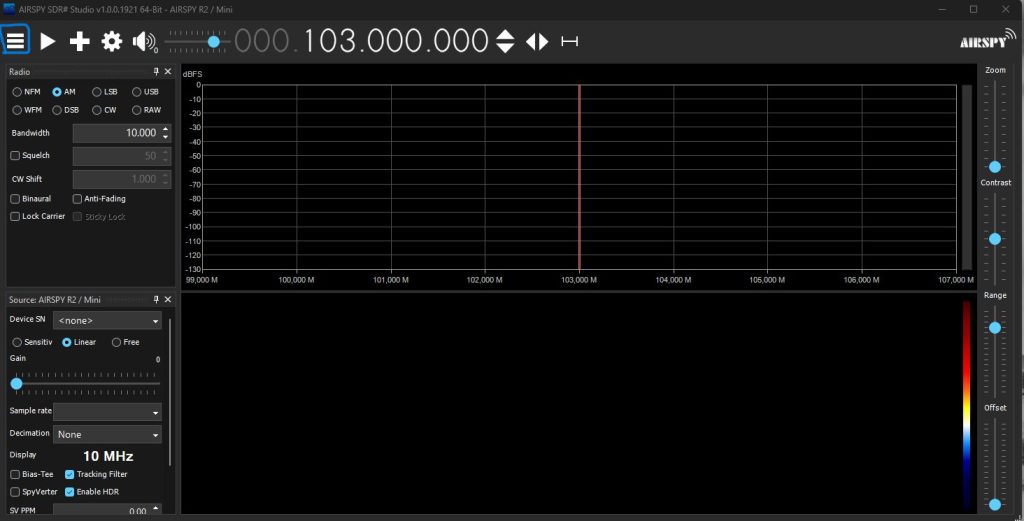Screen dimensions: 1024x521
Task: Click the Zoom slider handle
Action: pos(995,166)
